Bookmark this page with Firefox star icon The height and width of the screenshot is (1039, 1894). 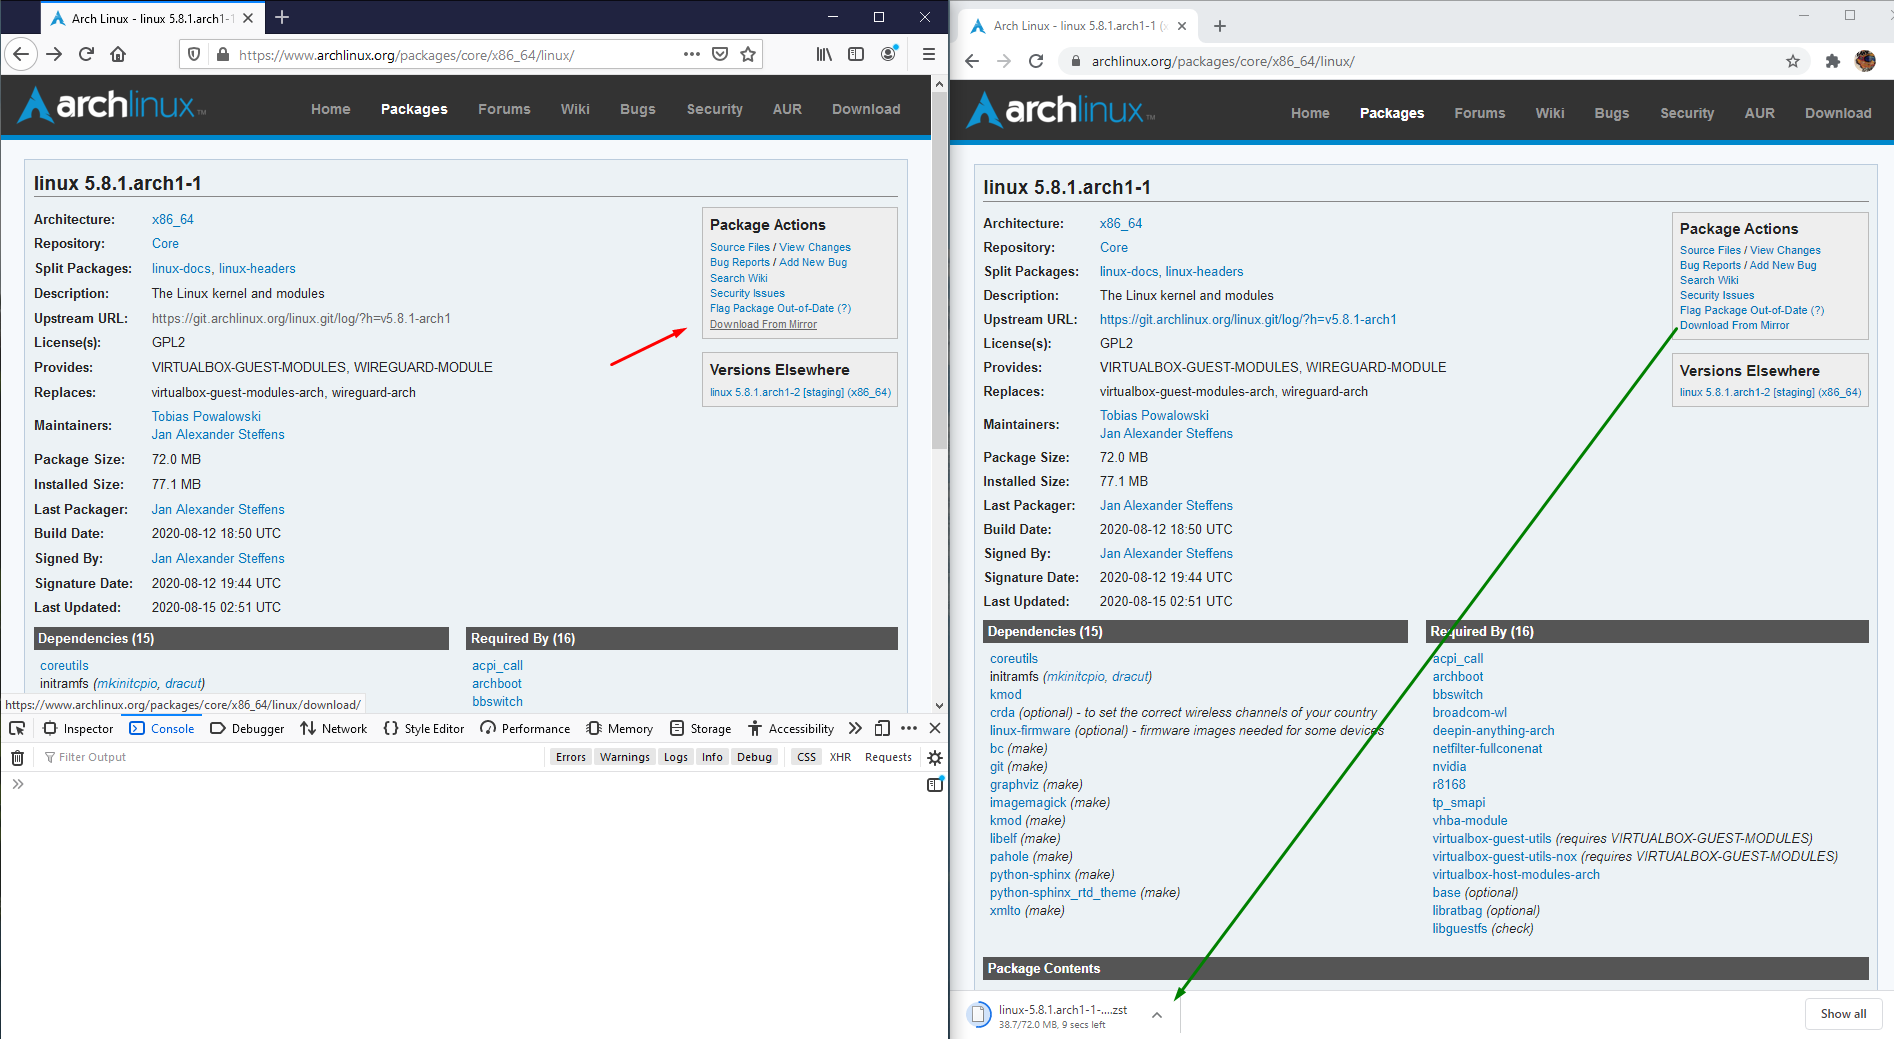pos(748,54)
